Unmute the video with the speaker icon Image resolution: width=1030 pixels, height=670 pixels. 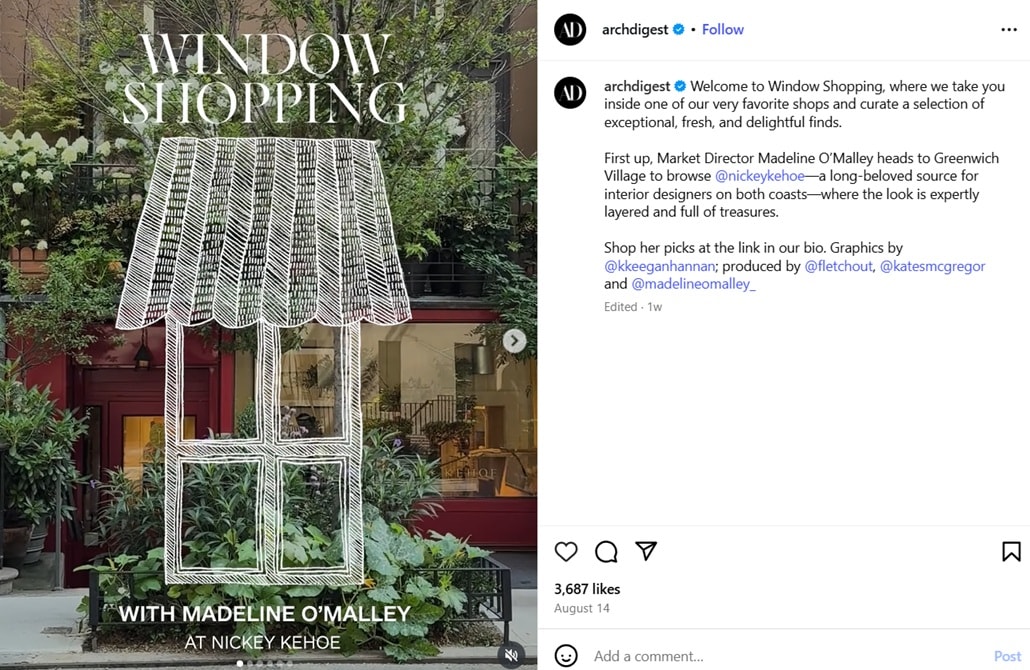pos(511,654)
